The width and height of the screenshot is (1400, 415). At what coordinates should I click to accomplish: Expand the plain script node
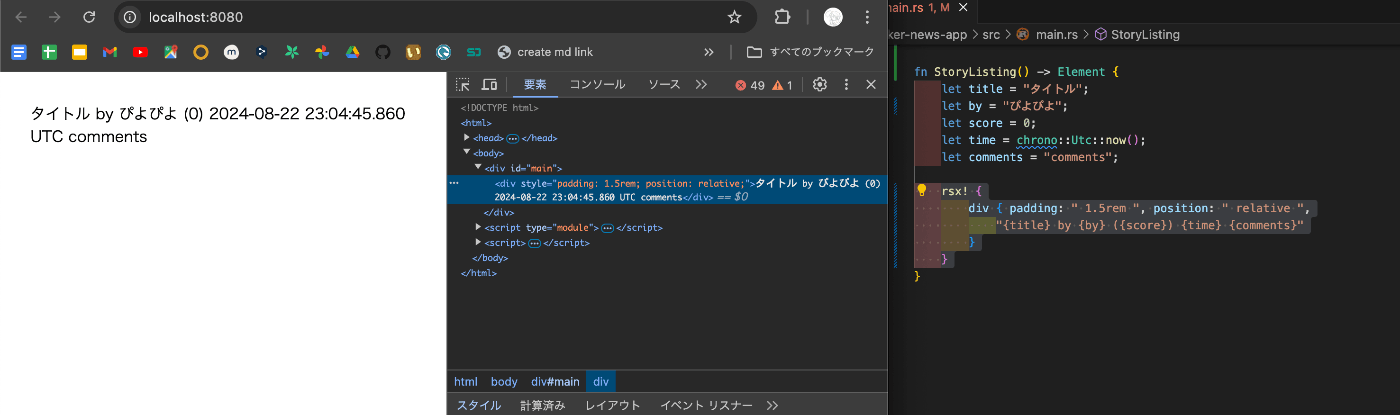click(477, 242)
